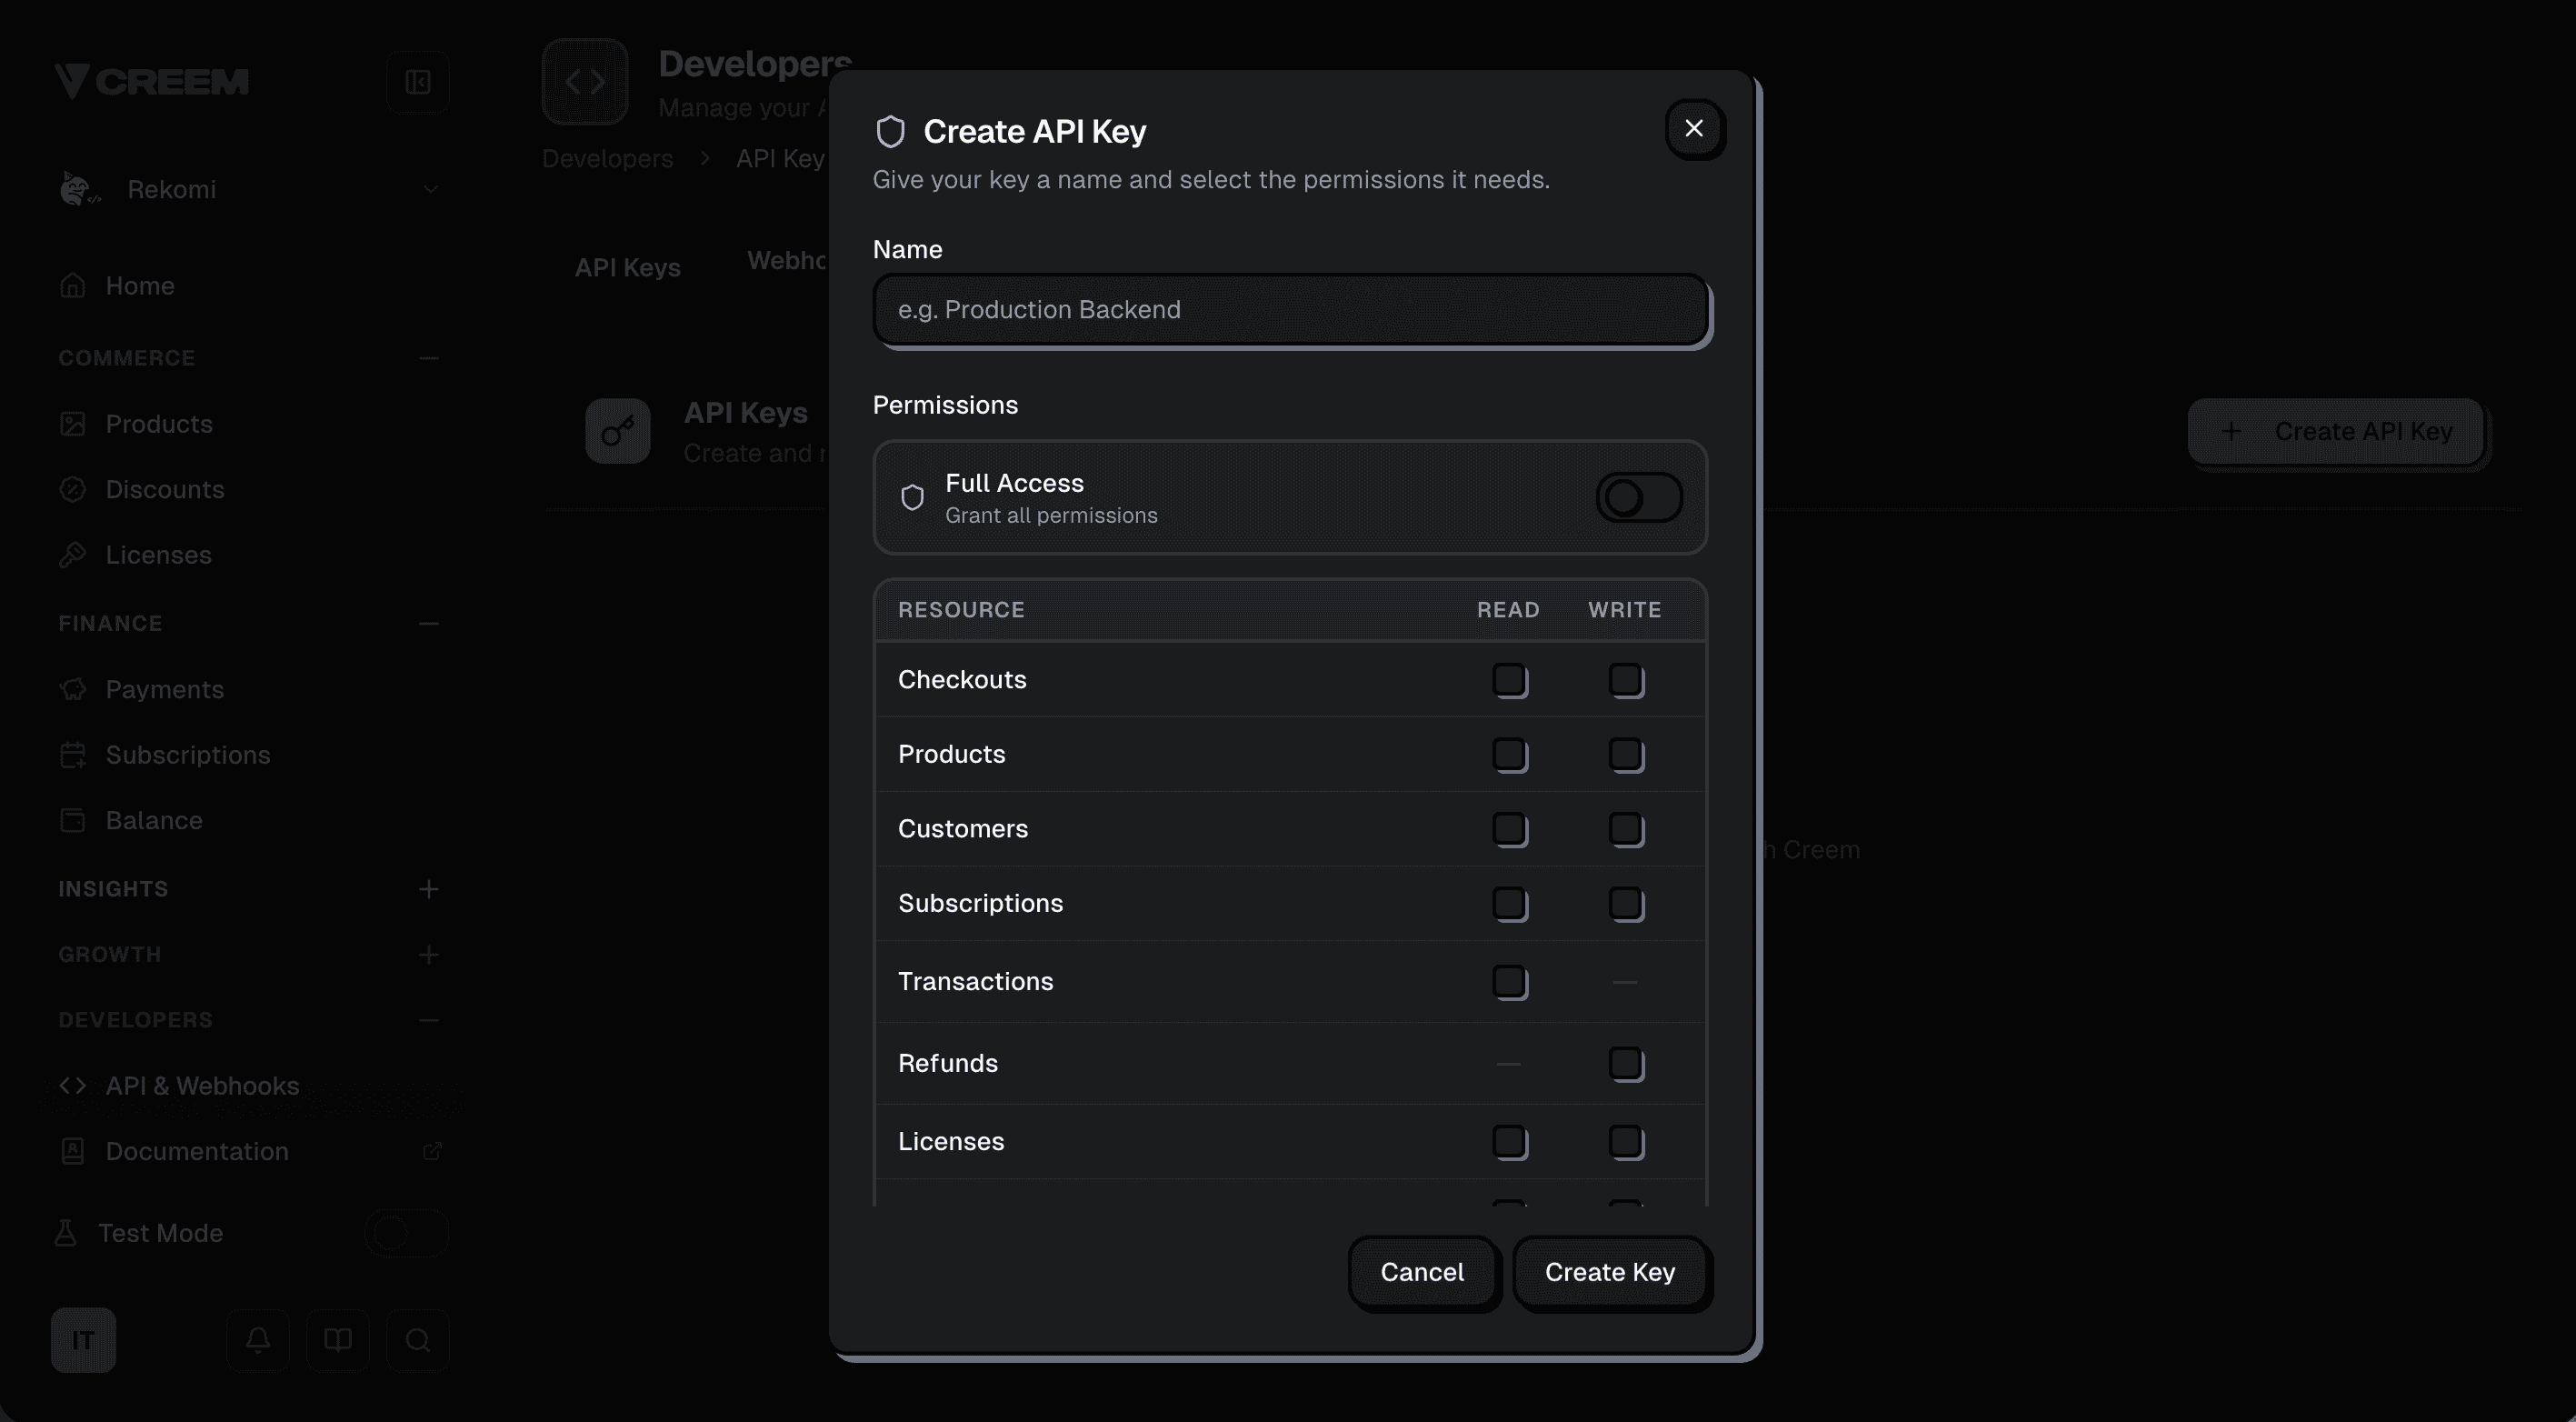Click the background Create API Key button

point(2336,432)
